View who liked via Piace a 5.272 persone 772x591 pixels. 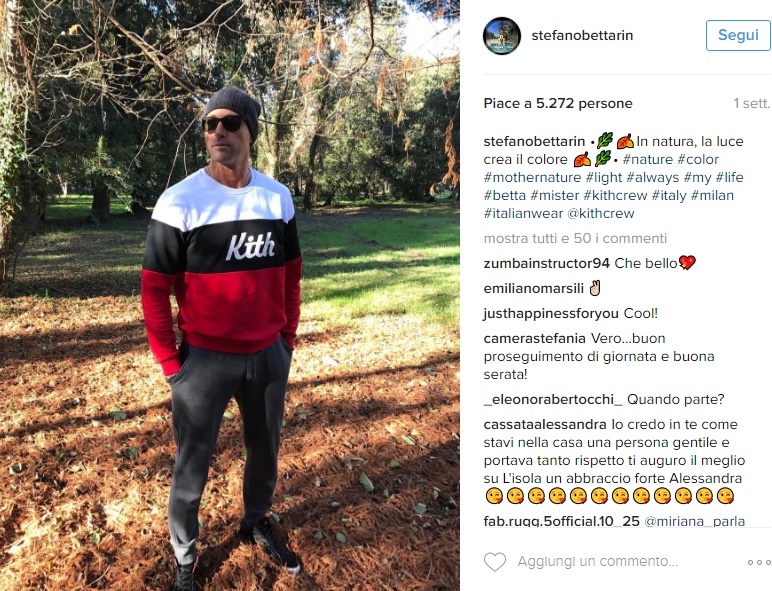[x=558, y=103]
